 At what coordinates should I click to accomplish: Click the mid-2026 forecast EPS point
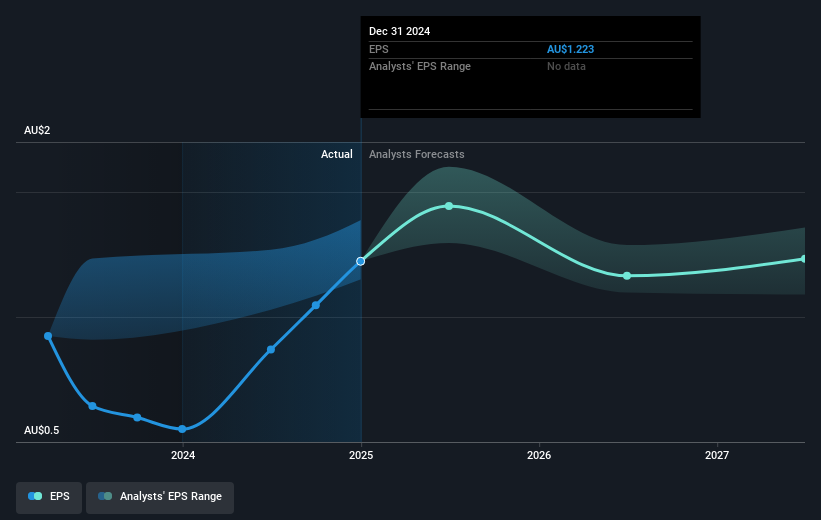(x=627, y=276)
